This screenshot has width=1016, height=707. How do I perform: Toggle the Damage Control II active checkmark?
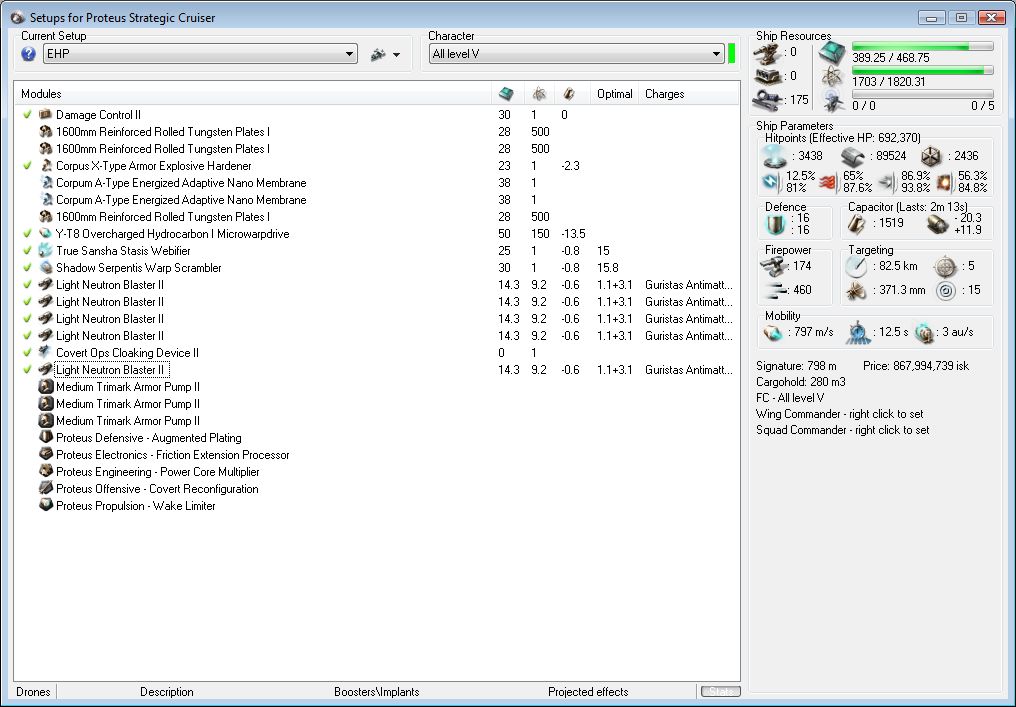27,115
